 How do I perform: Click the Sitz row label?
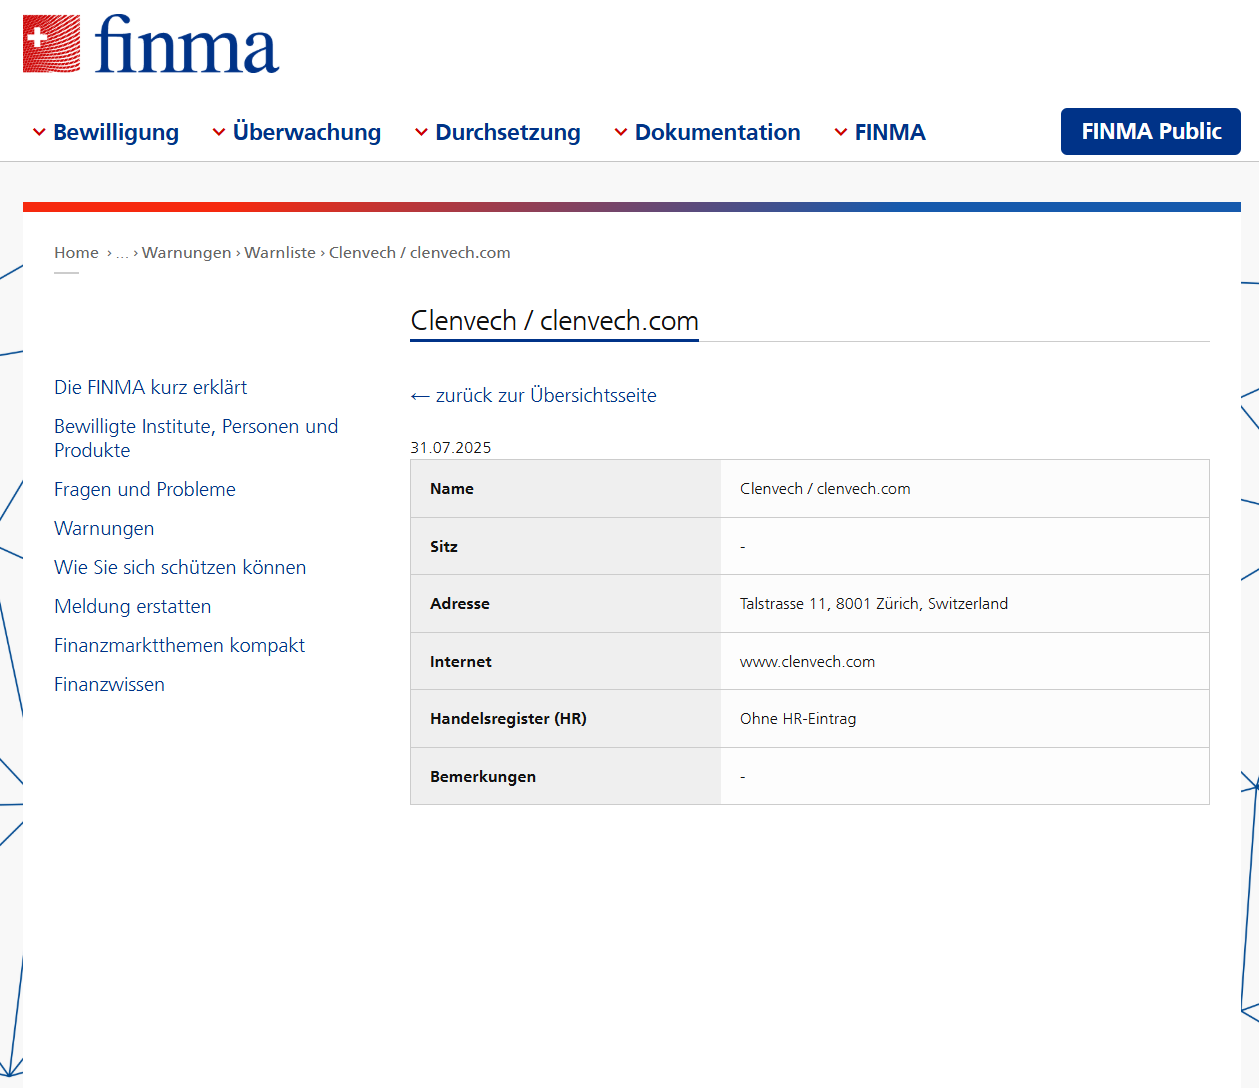point(444,547)
